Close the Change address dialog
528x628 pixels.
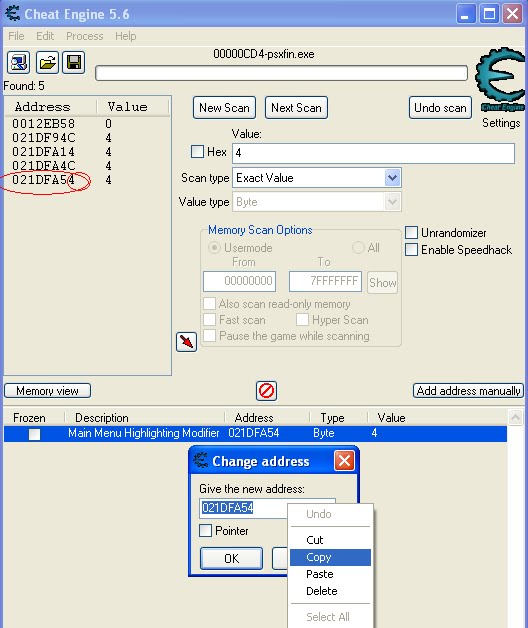[345, 461]
